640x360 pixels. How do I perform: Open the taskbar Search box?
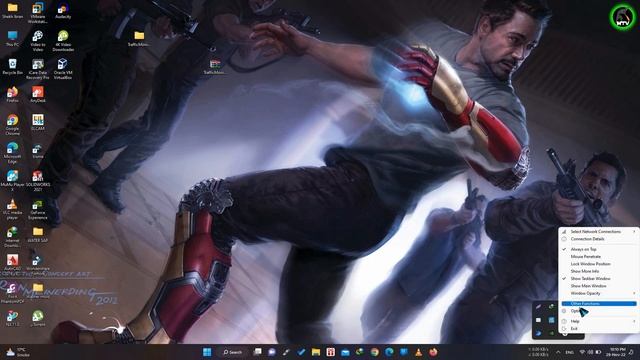(x=233, y=352)
